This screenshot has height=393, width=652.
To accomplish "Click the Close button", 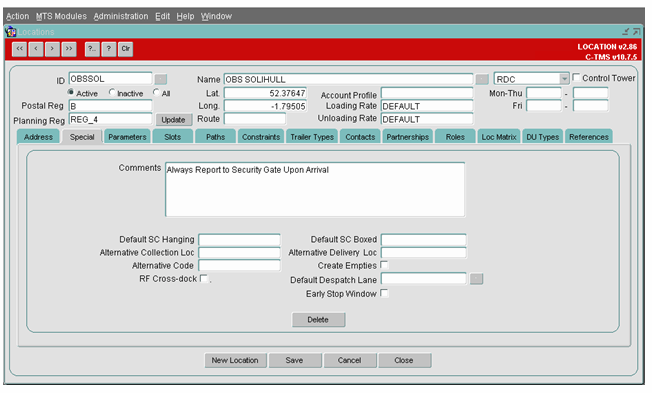I will [x=404, y=360].
